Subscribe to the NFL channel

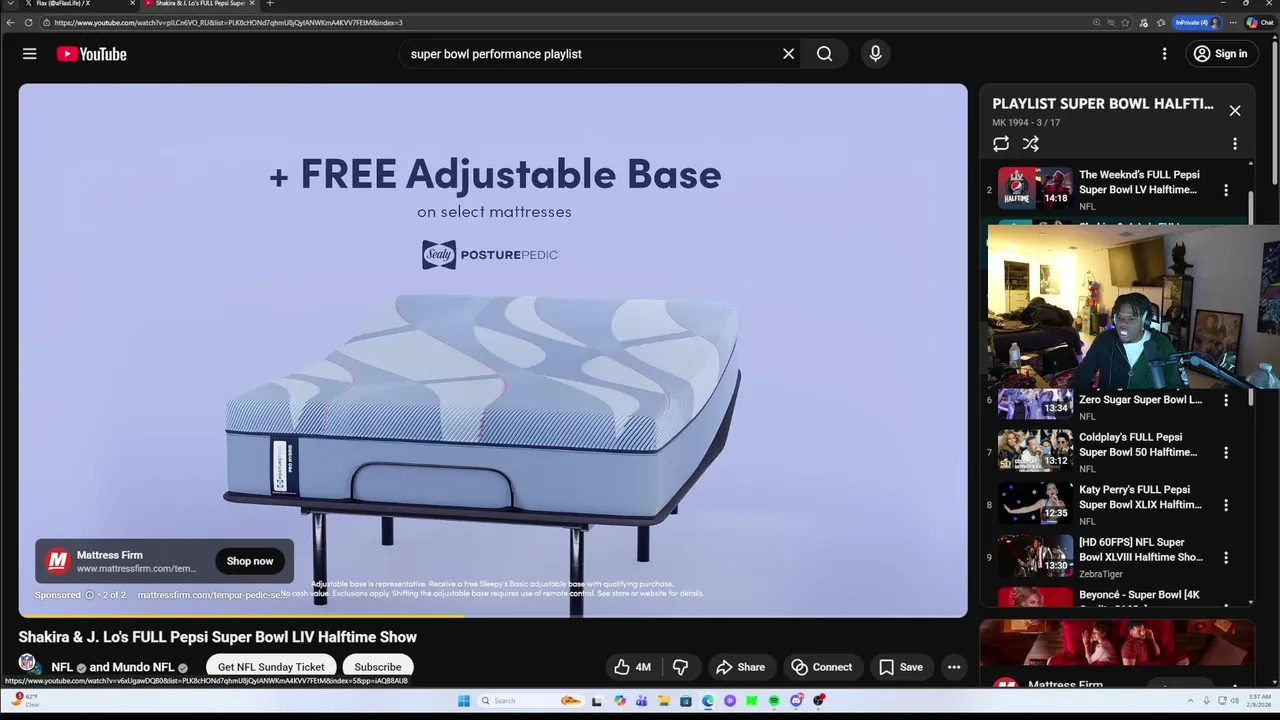pos(378,667)
